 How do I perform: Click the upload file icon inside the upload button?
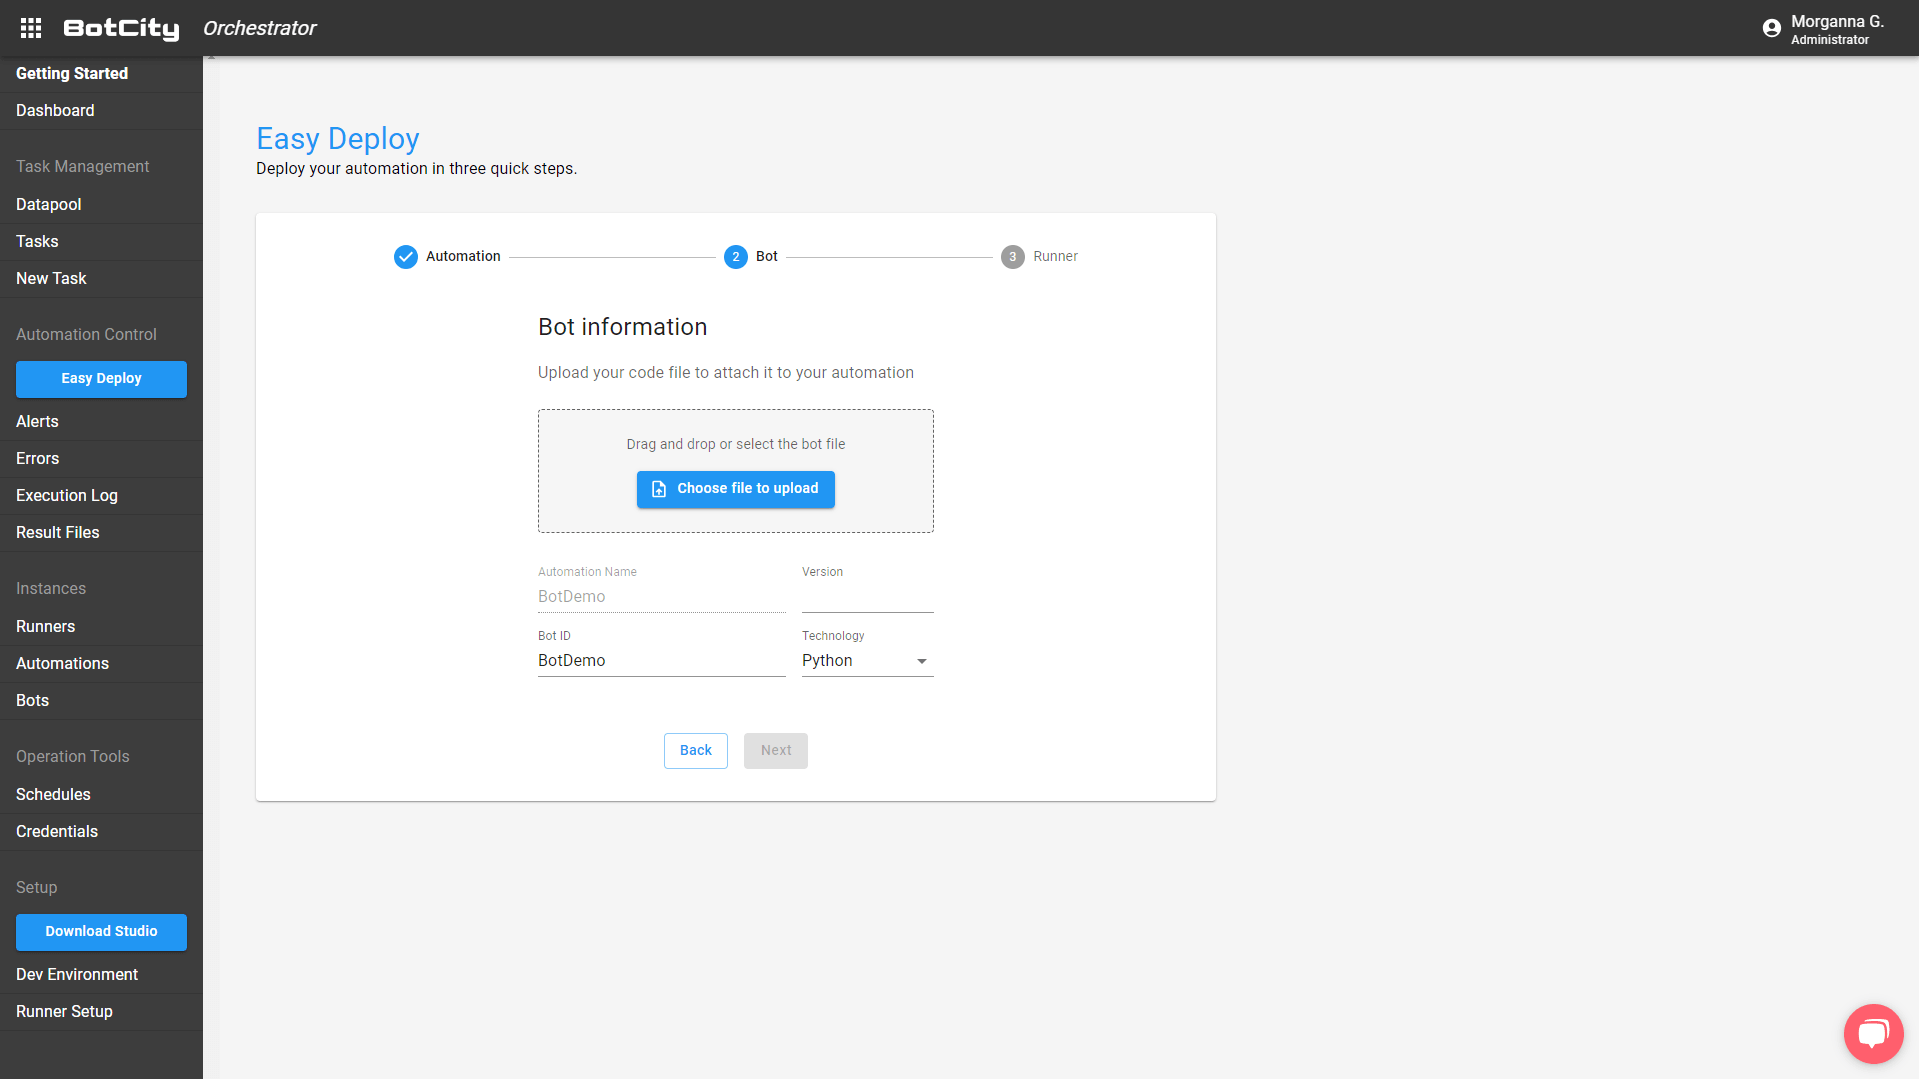click(x=659, y=489)
